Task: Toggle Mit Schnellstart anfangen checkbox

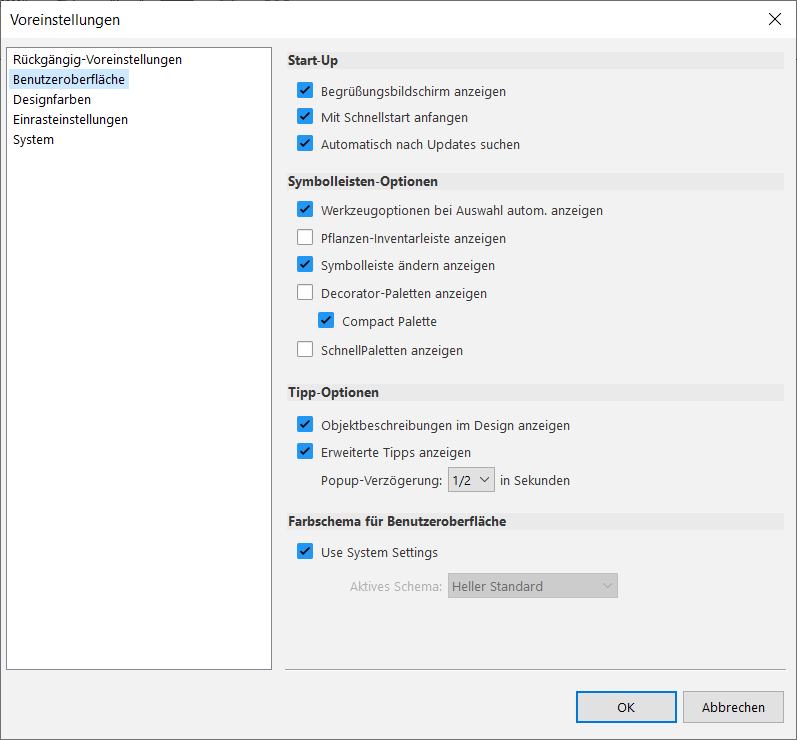Action: tap(305, 116)
